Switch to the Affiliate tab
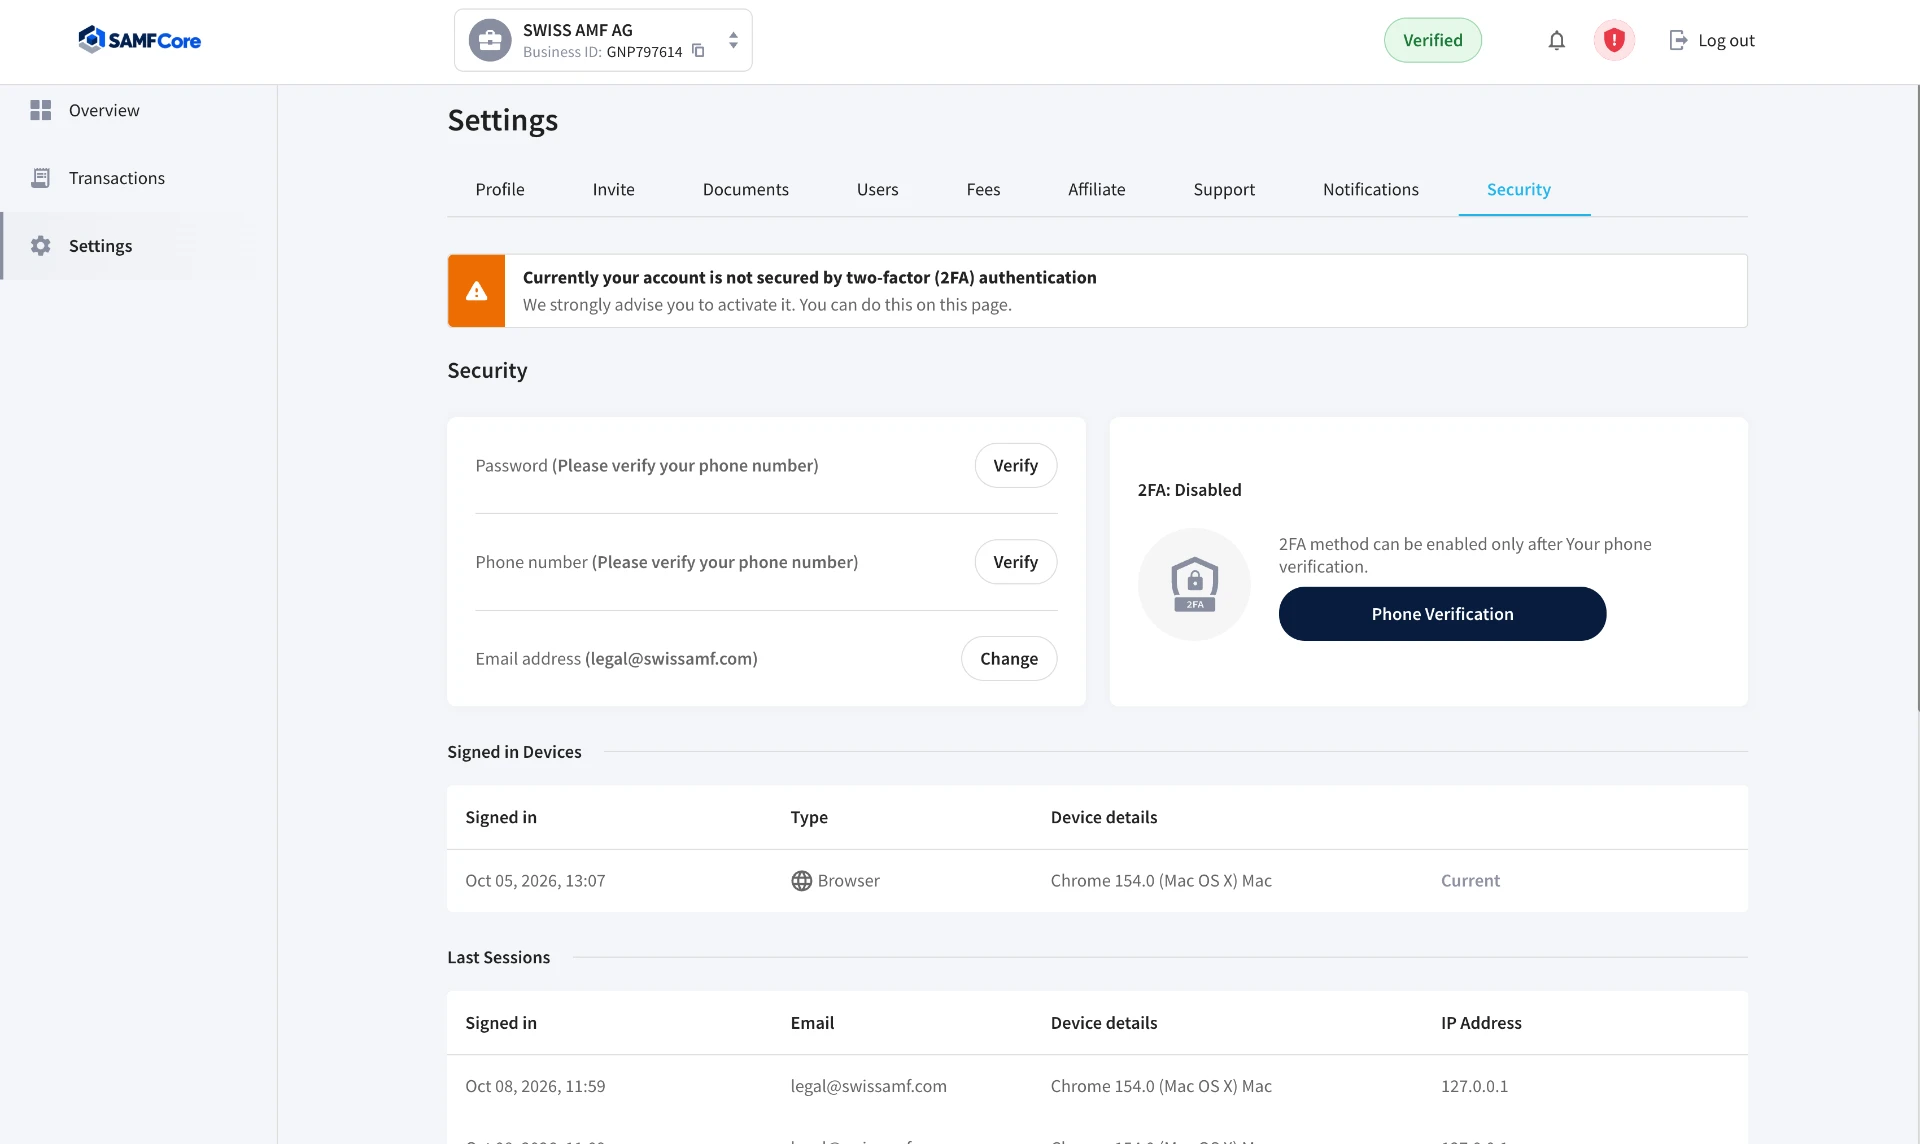 [x=1096, y=189]
